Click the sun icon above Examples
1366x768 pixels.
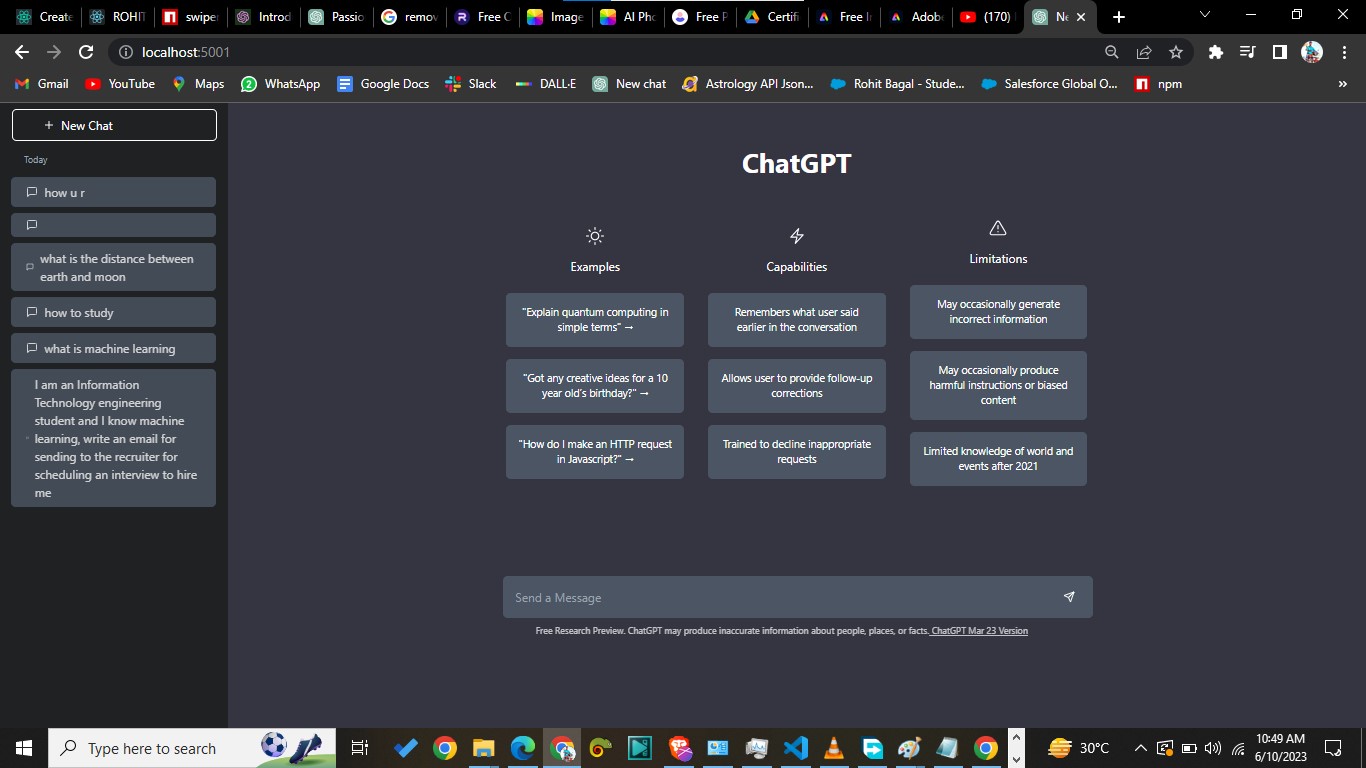(595, 236)
